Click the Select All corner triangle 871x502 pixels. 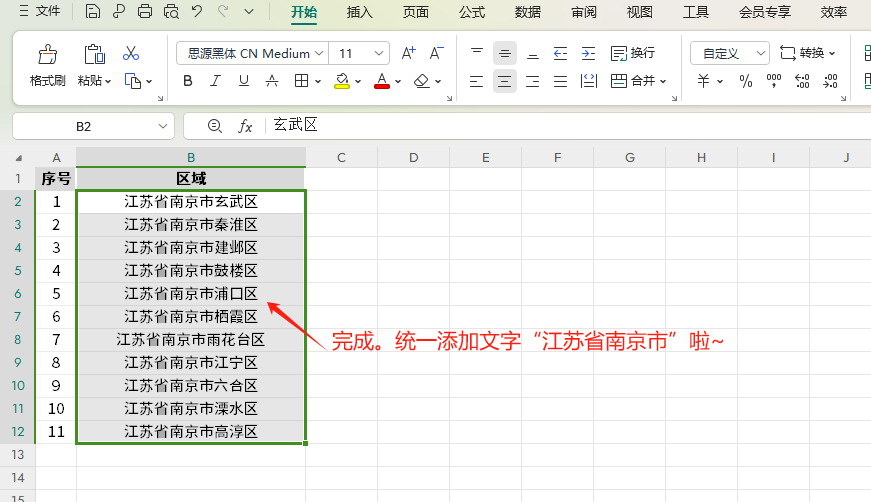(18, 158)
